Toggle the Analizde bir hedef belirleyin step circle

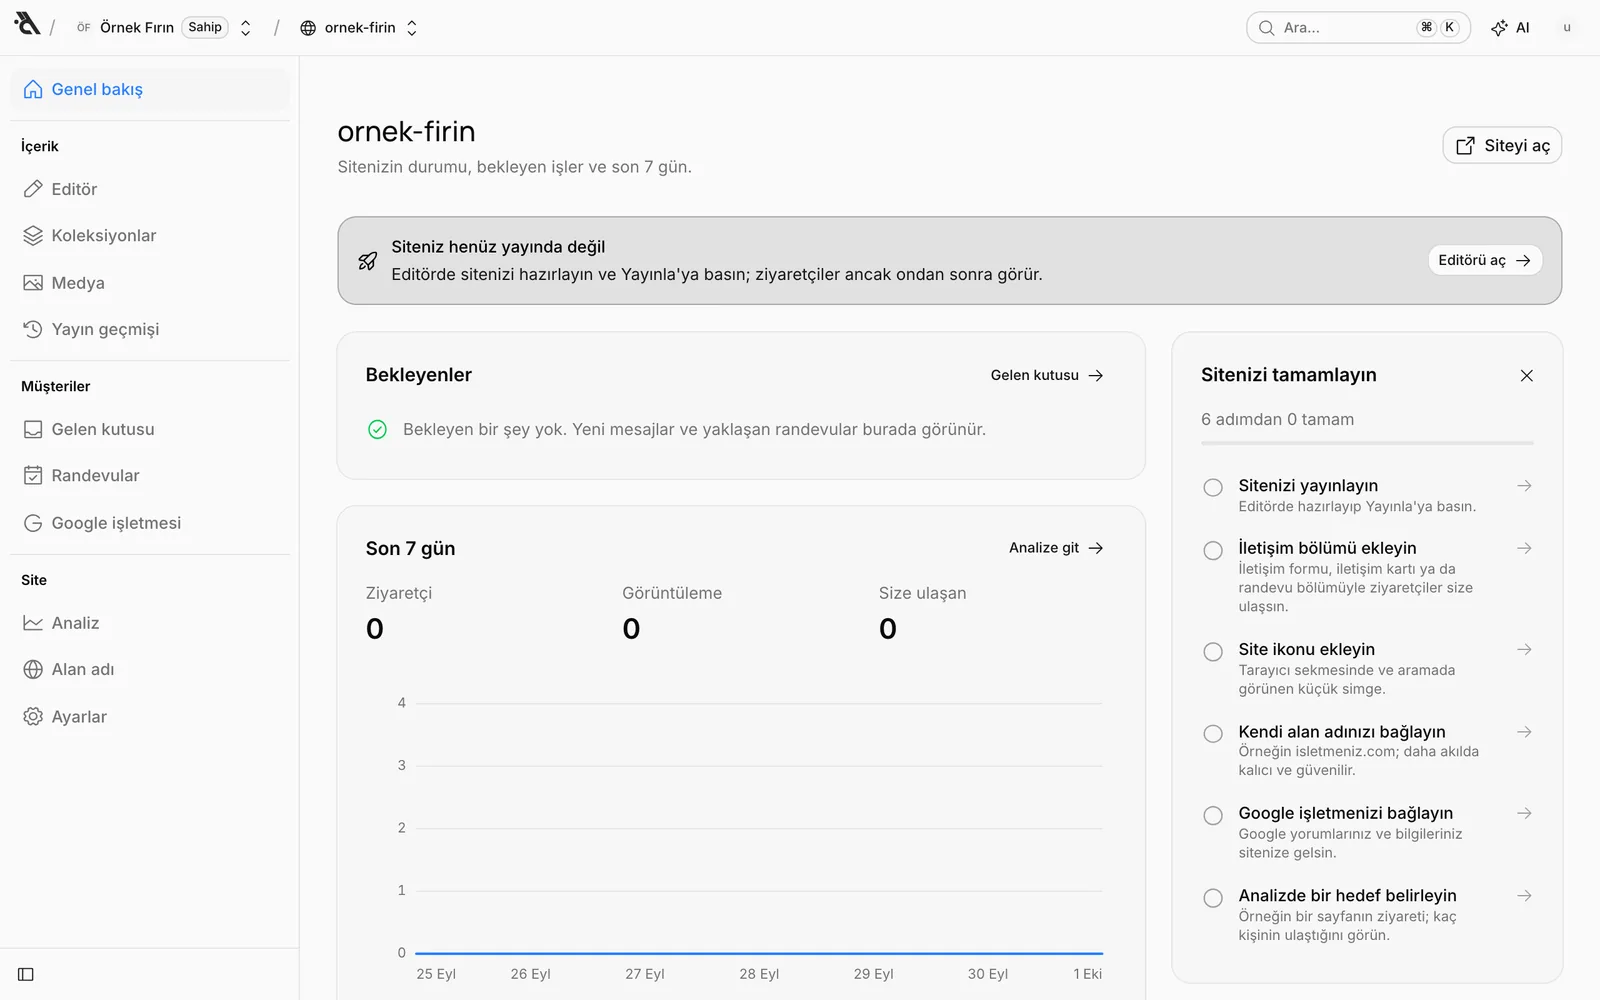coord(1213,898)
